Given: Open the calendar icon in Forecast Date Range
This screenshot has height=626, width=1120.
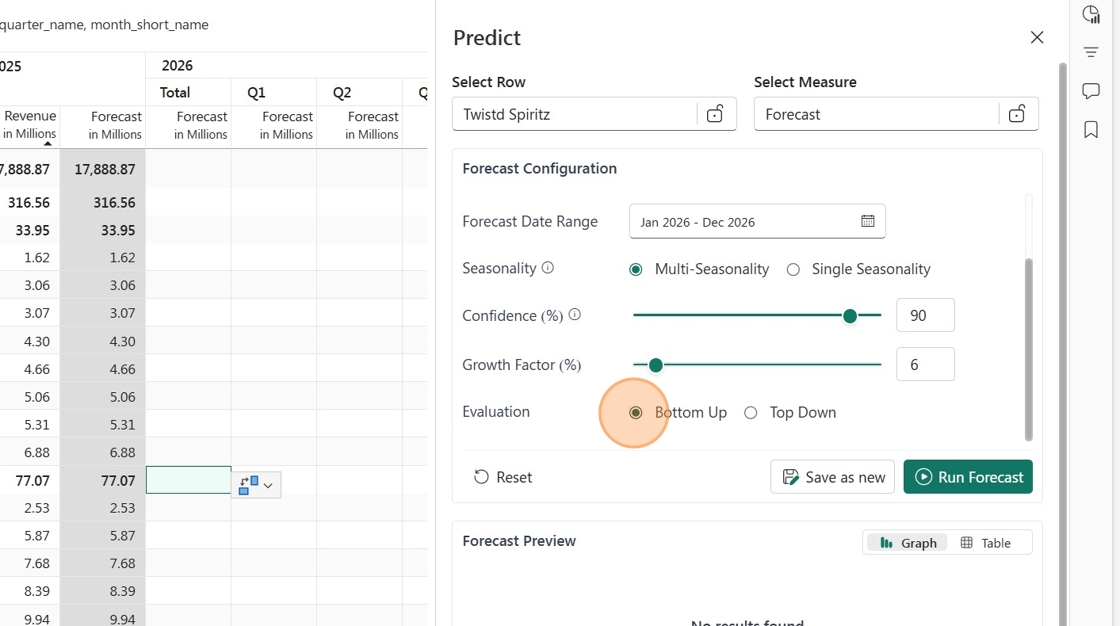Looking at the screenshot, I should [867, 222].
